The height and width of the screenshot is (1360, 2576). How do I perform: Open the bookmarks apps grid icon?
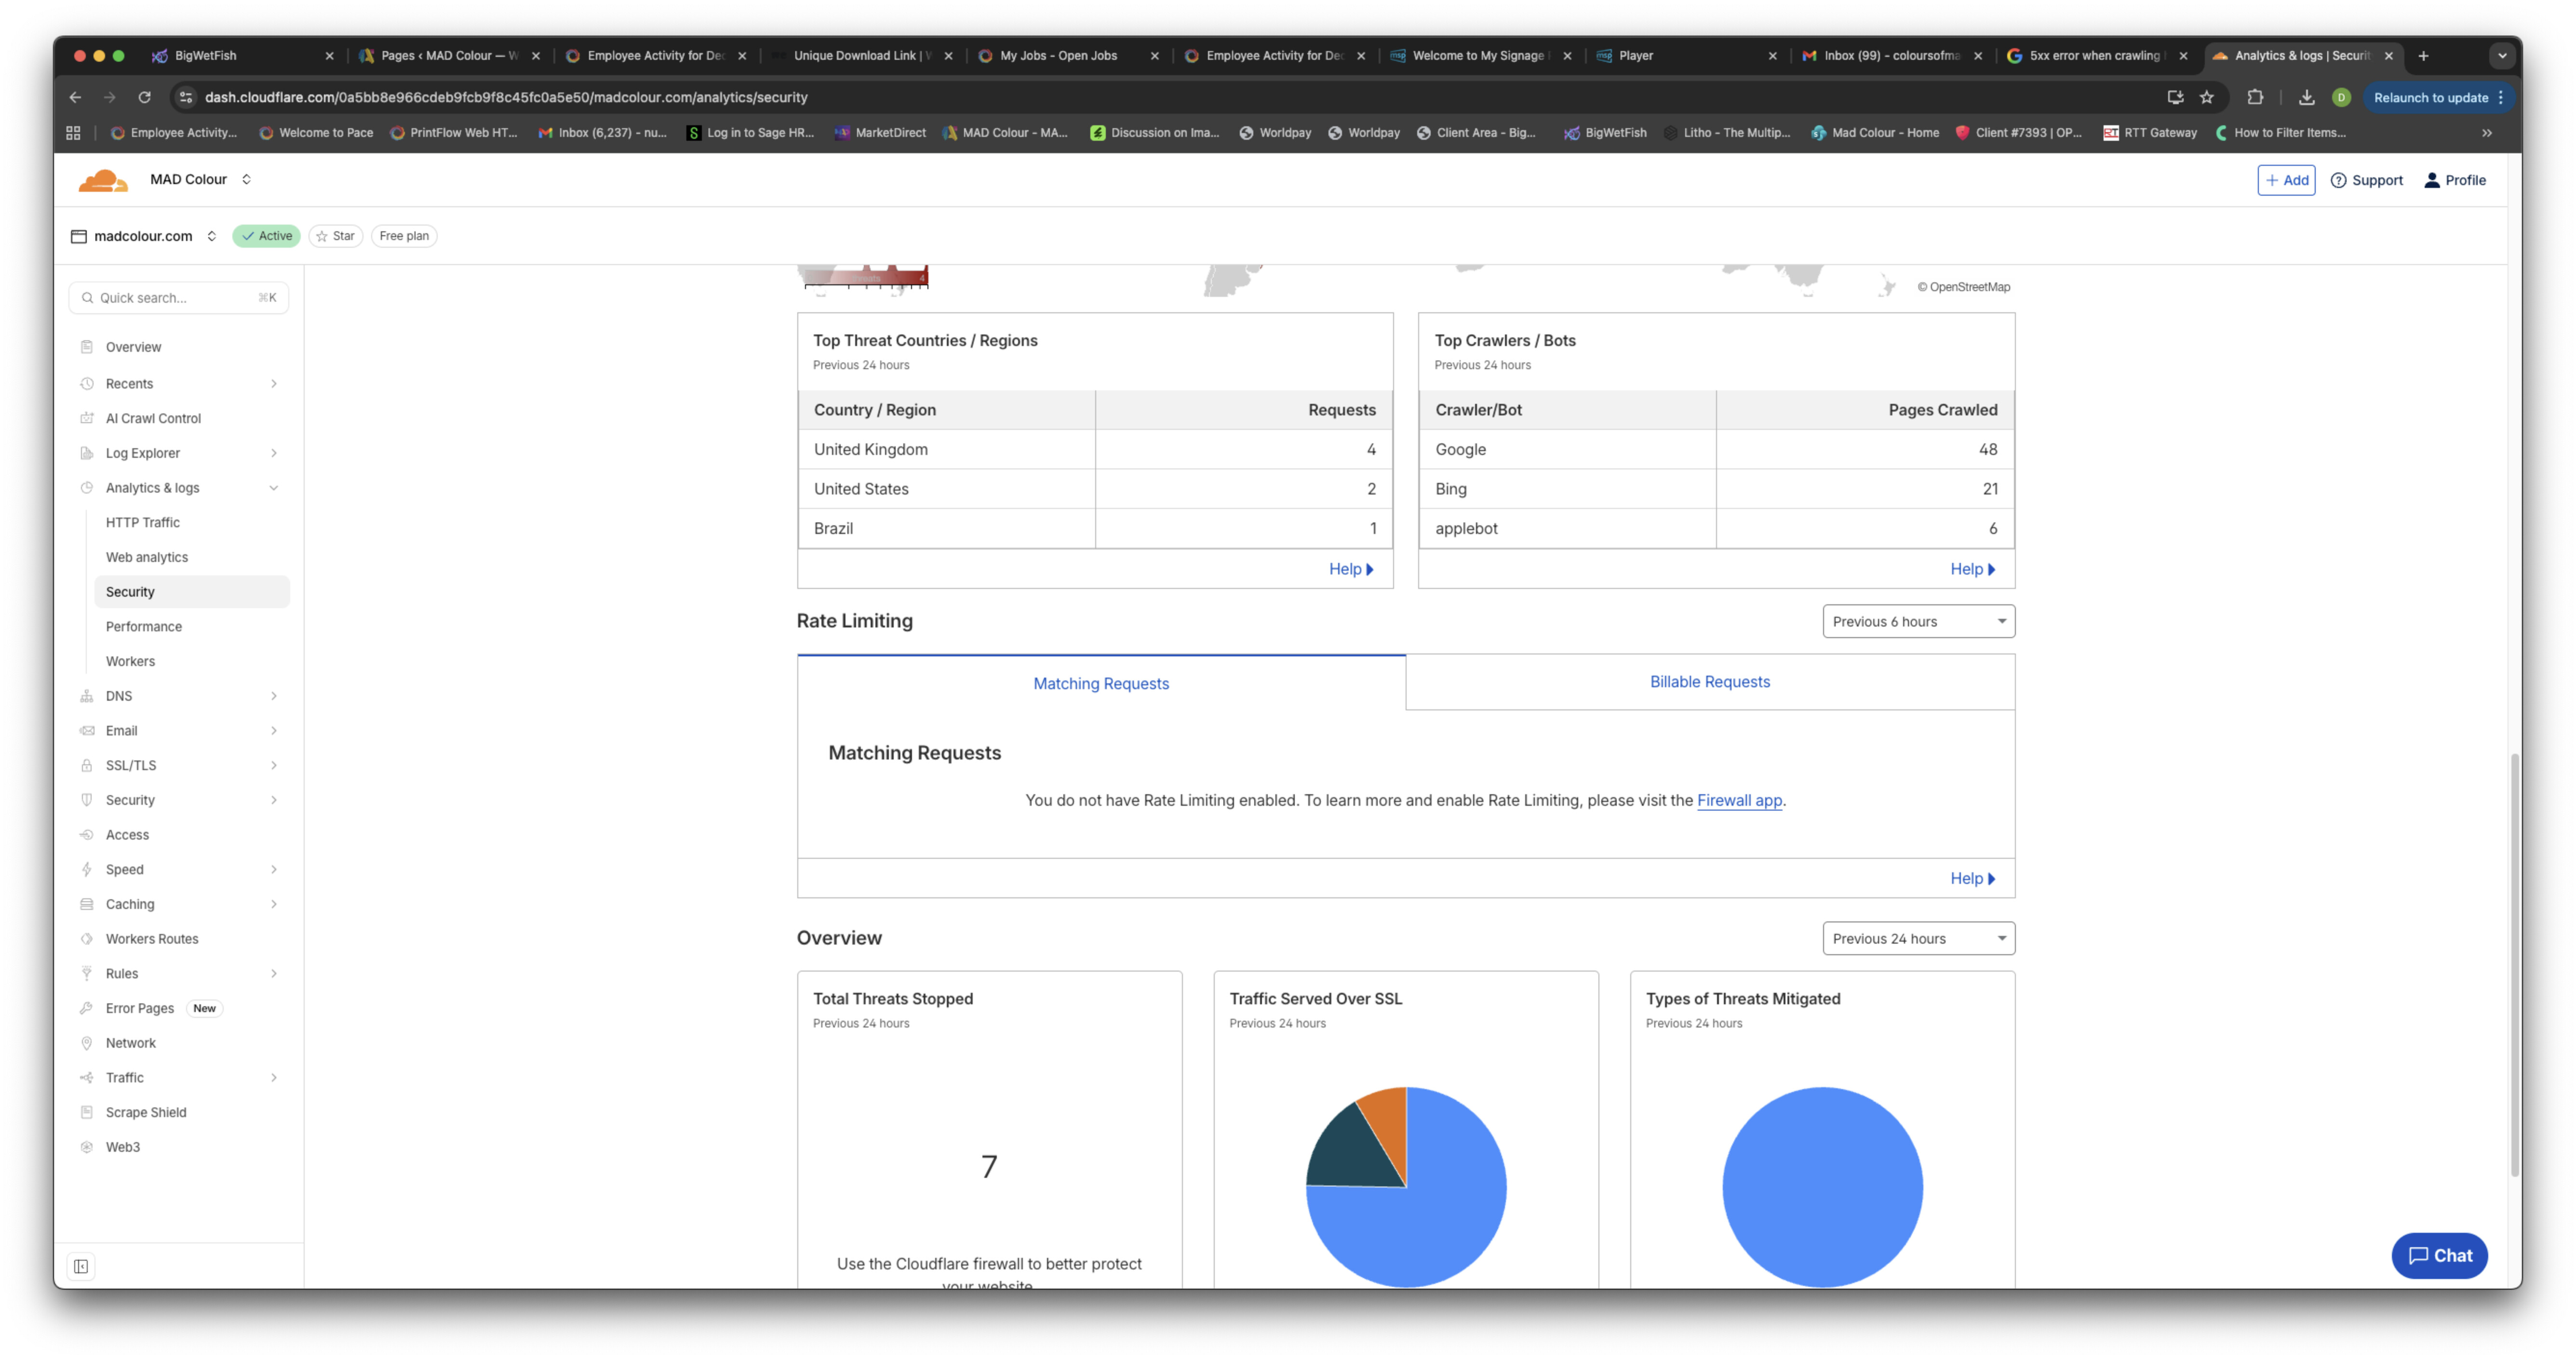[73, 132]
